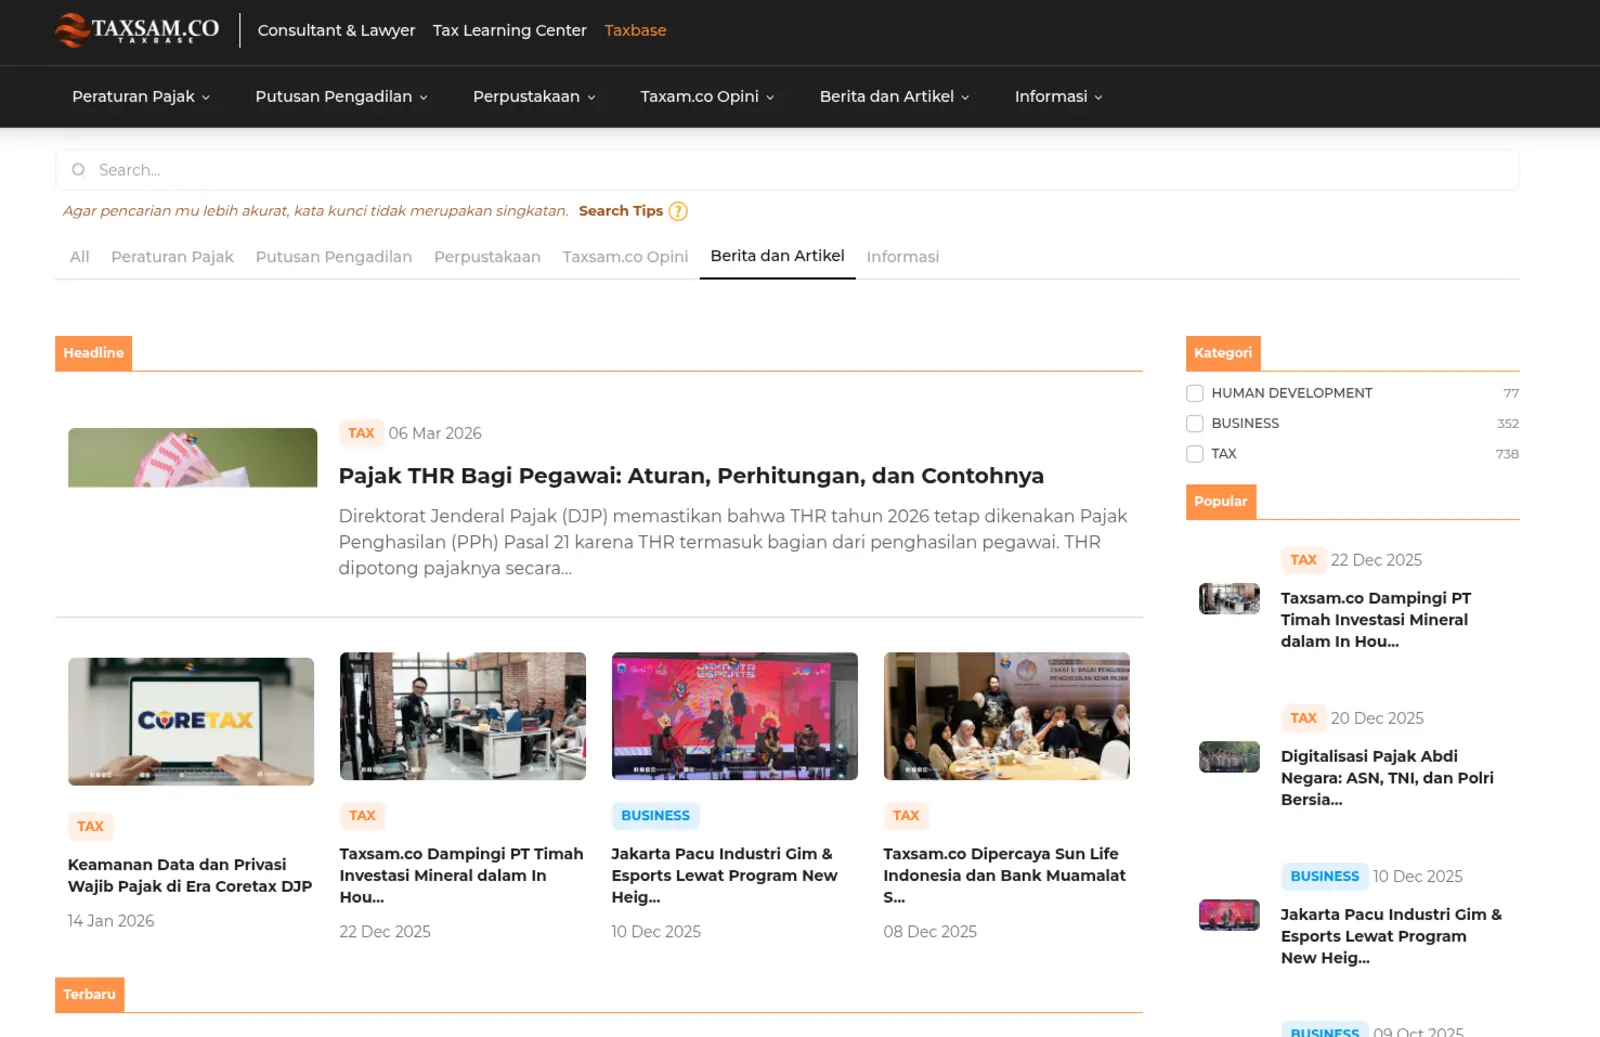
Task: Tick the BUSINESS category checkbox
Action: [1194, 423]
